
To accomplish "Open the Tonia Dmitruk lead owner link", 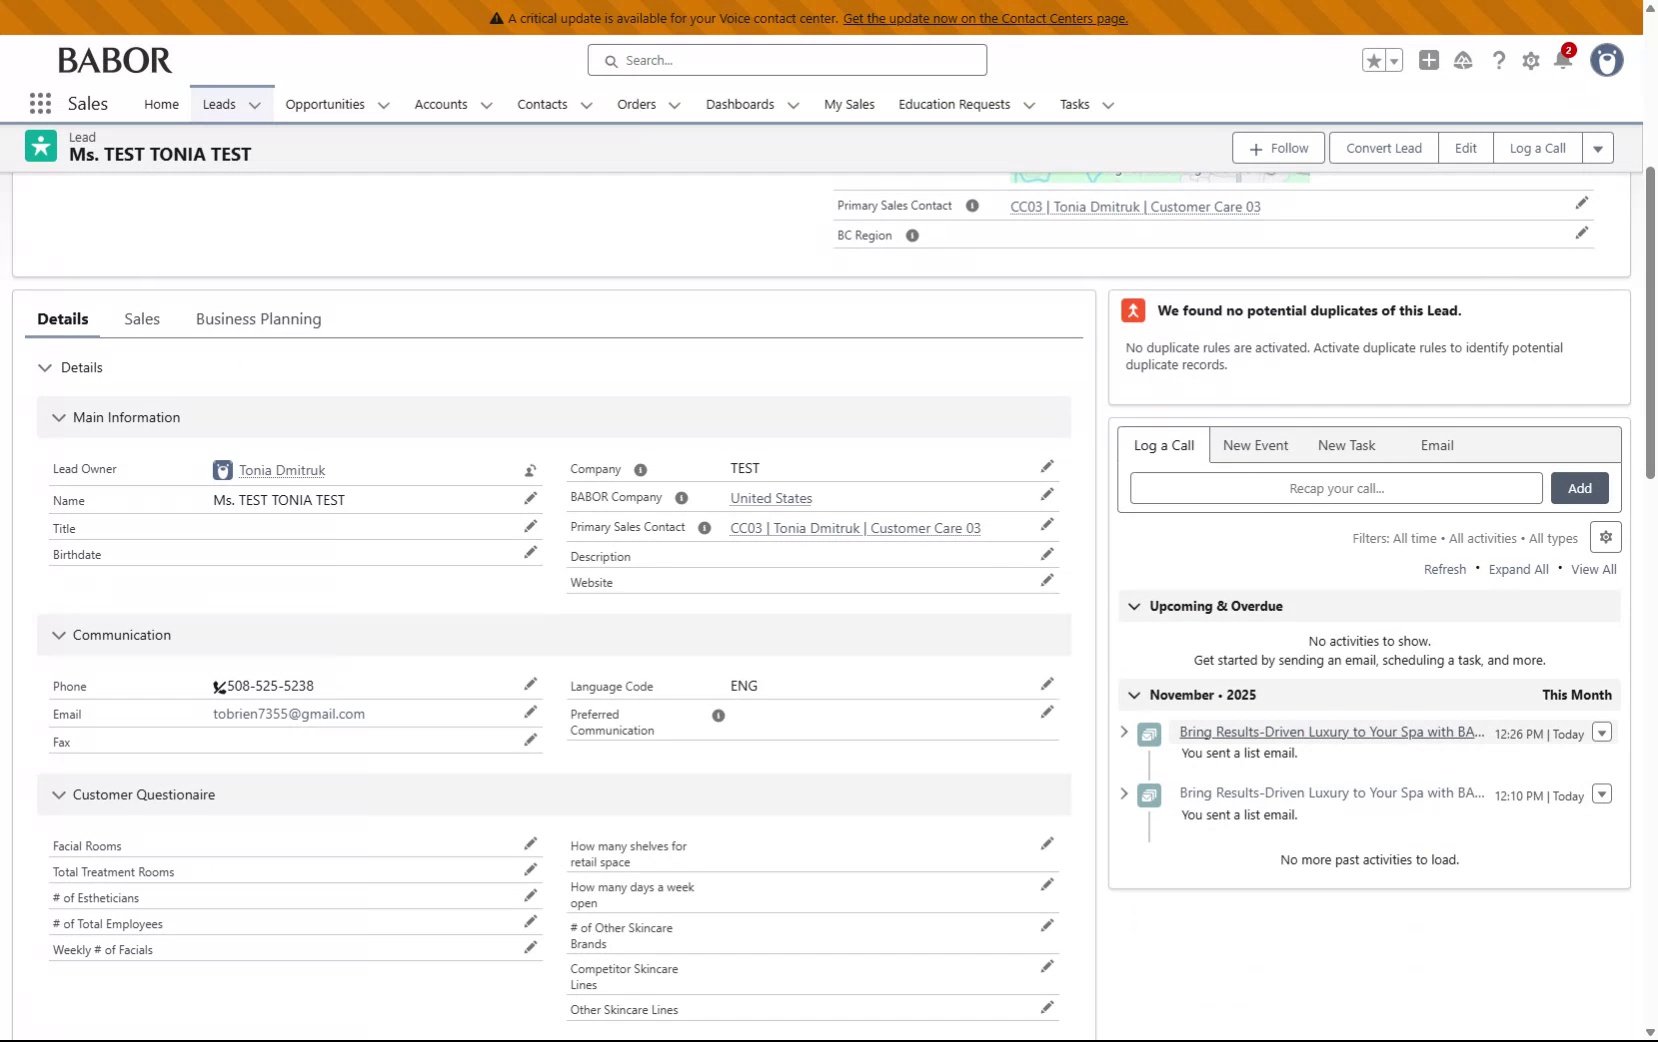I will [x=282, y=470].
